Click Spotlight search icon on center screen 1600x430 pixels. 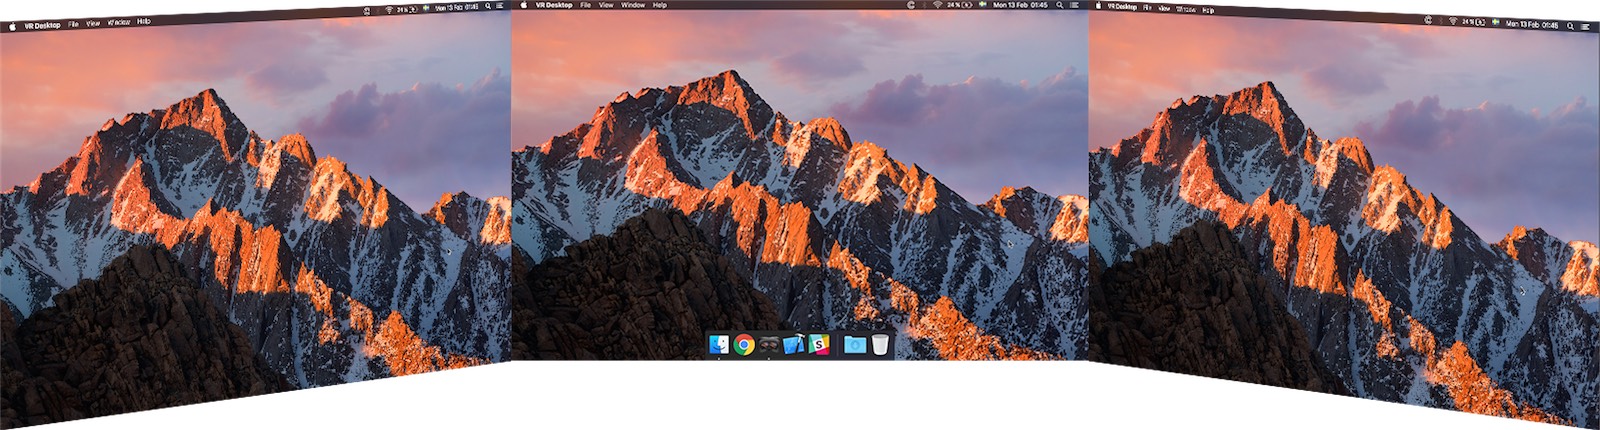pyautogui.click(x=1059, y=5)
